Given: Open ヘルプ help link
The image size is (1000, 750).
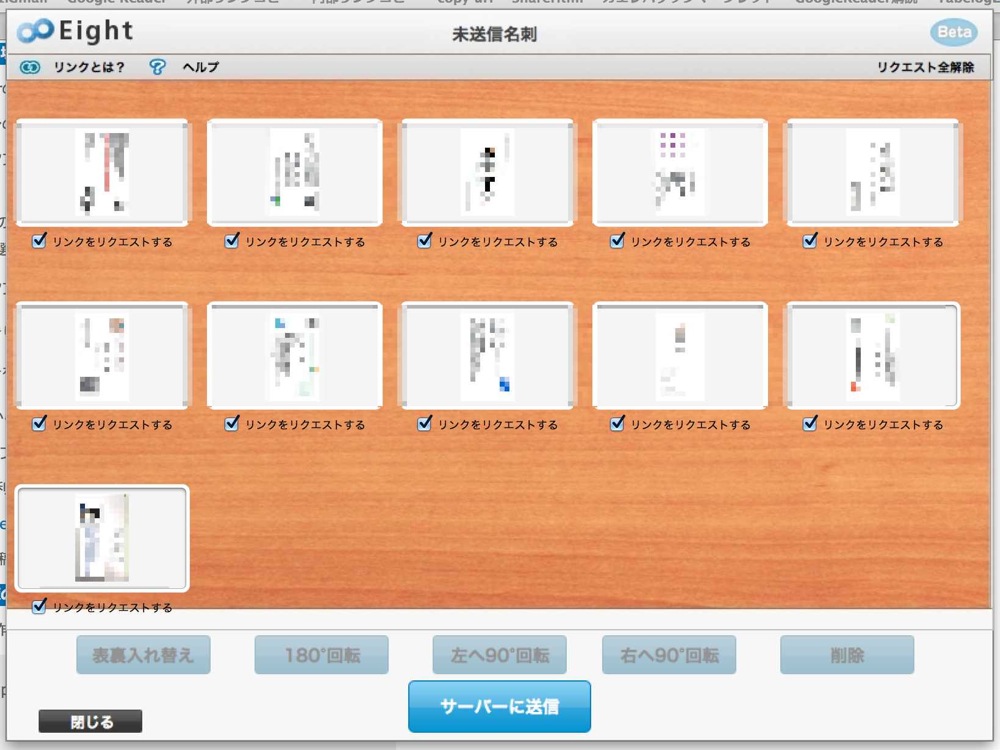Looking at the screenshot, I should [200, 67].
